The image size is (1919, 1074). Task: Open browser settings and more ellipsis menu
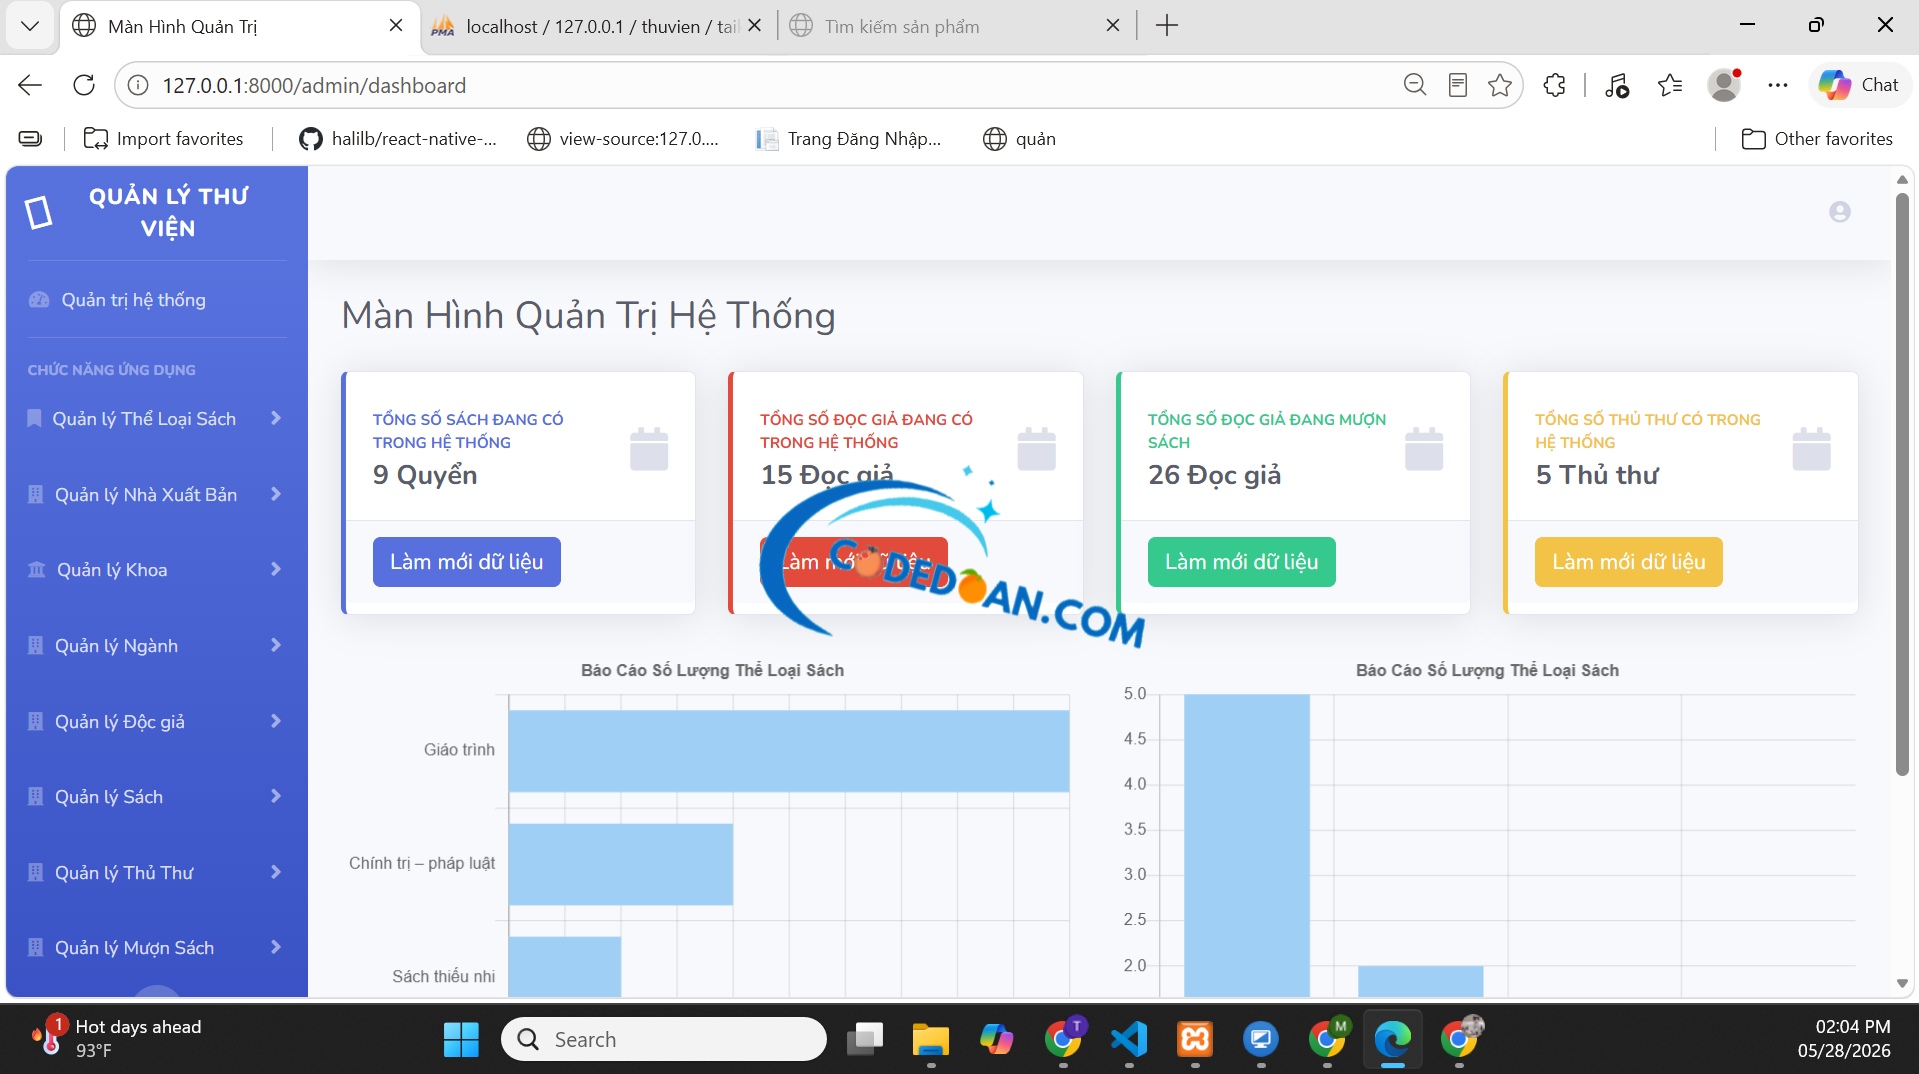(x=1777, y=85)
